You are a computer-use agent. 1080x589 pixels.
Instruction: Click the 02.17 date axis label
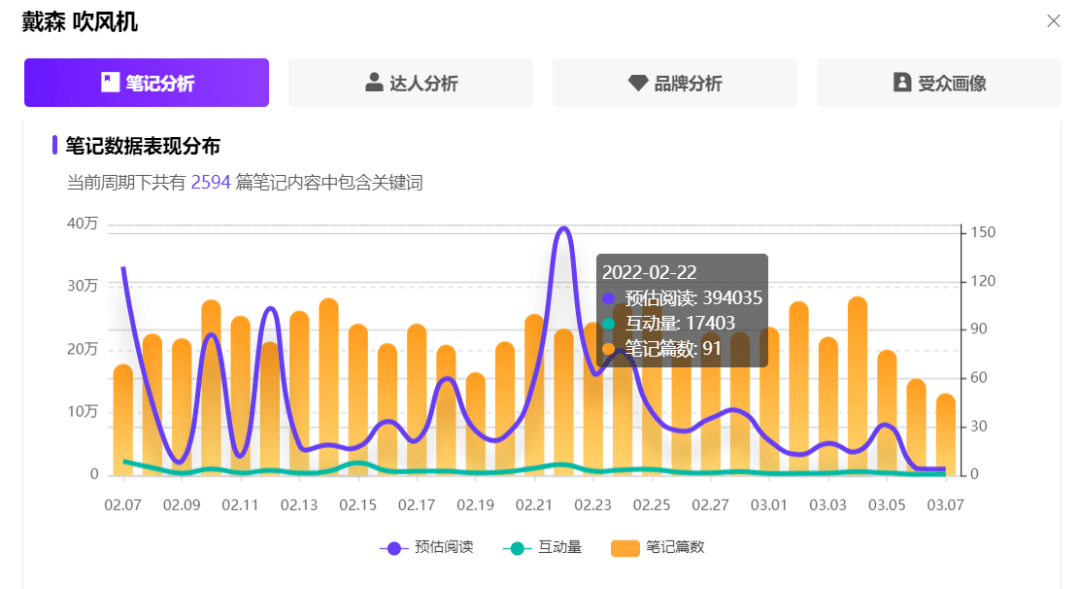coord(416,505)
